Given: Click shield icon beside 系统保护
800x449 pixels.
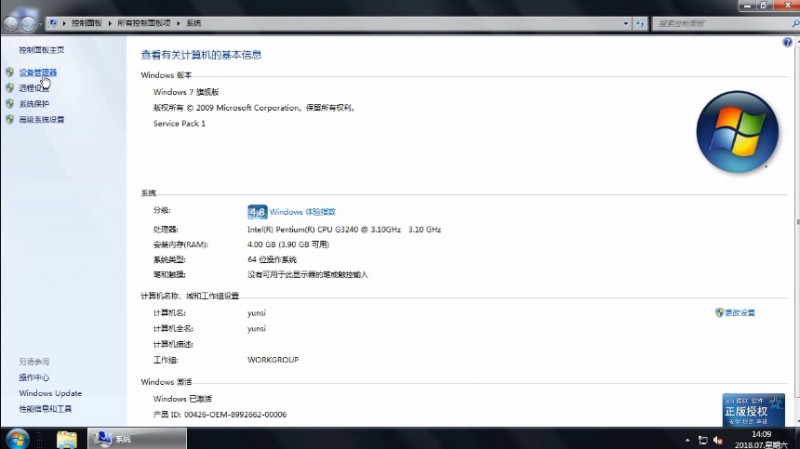Looking at the screenshot, I should (x=10, y=104).
